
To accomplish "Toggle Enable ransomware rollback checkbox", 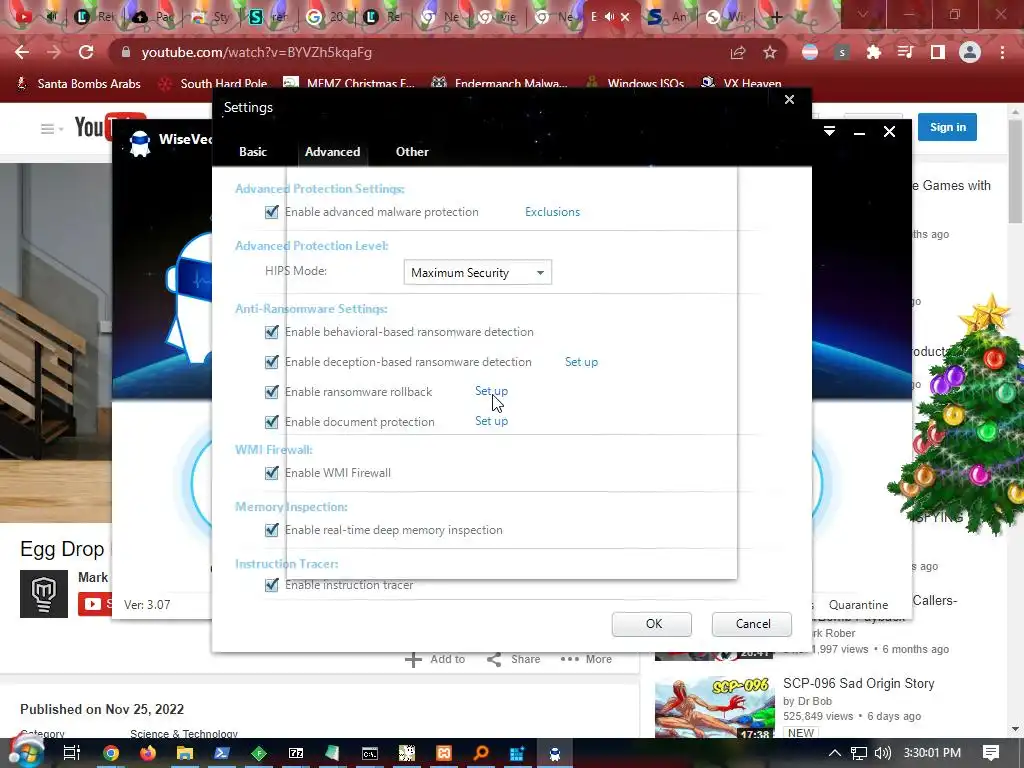I will click(272, 392).
